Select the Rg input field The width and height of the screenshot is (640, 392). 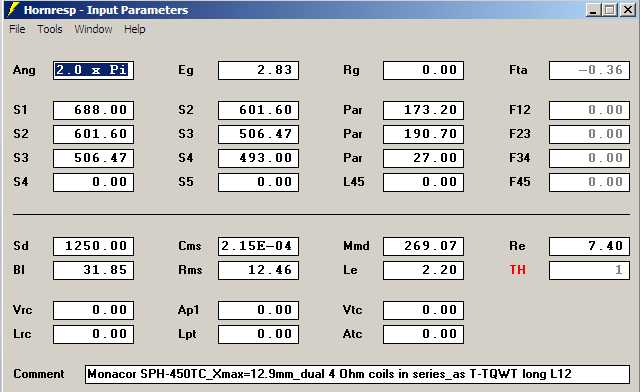(x=423, y=70)
